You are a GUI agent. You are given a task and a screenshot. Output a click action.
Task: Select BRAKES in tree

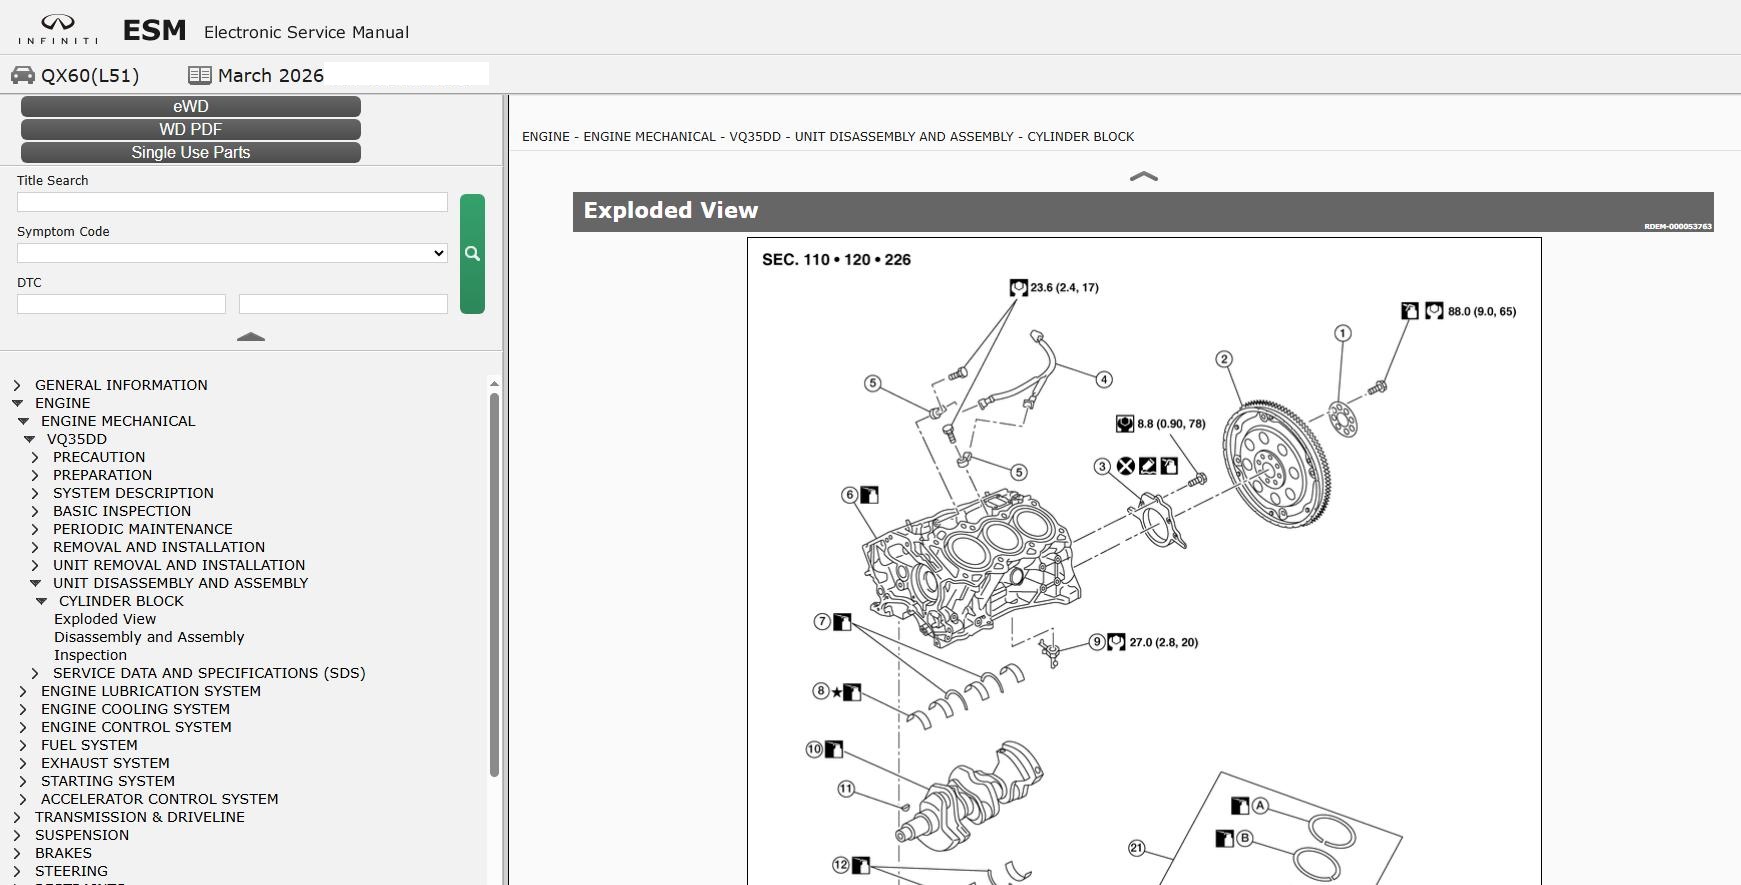tap(63, 853)
